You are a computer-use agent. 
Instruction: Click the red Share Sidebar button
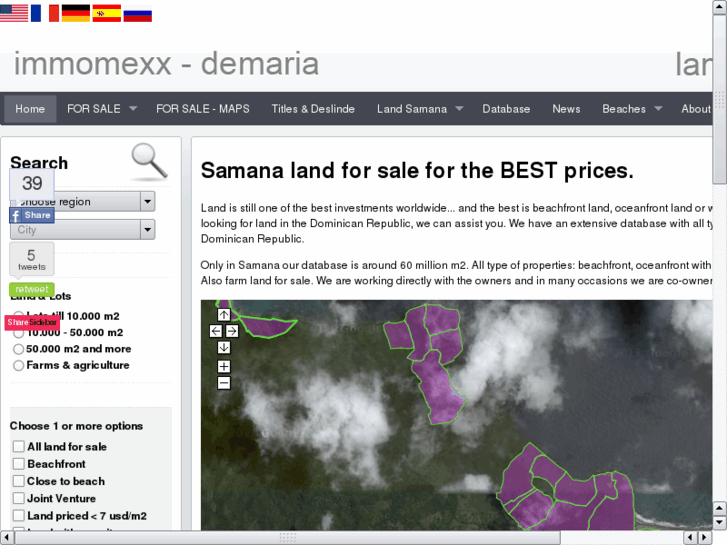[x=32, y=322]
